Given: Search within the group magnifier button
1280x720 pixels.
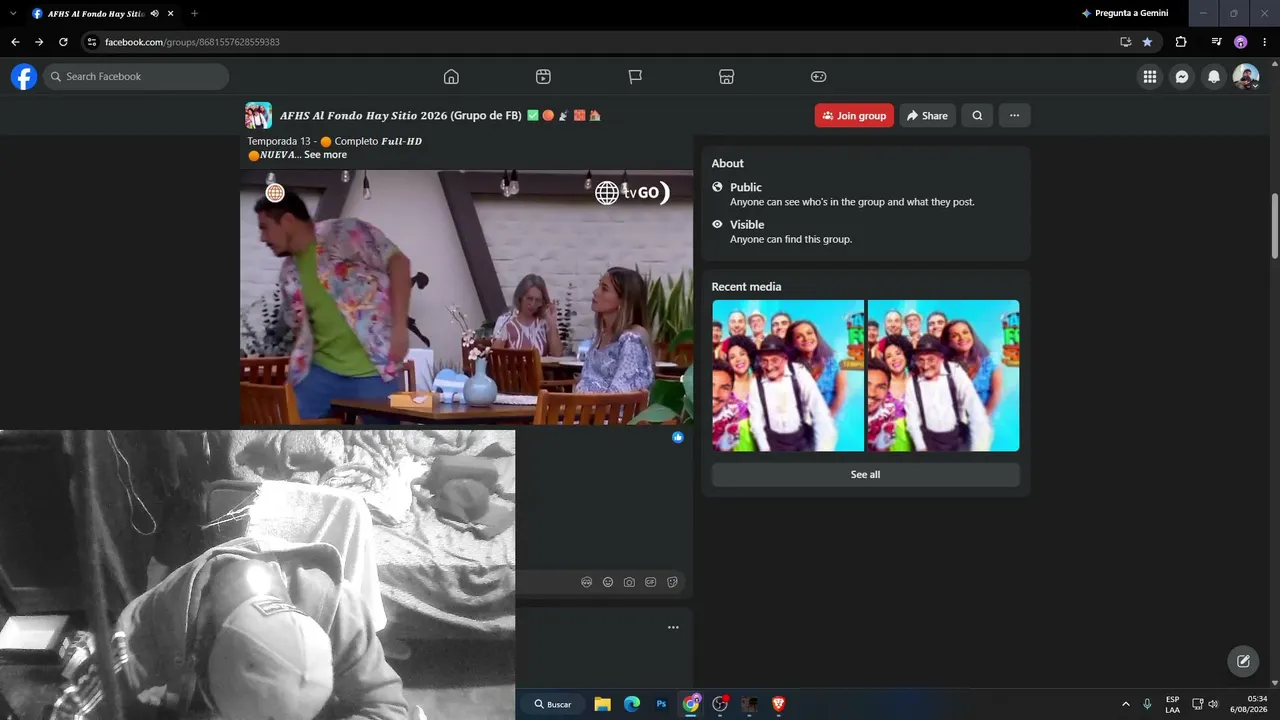Looking at the screenshot, I should pos(977,116).
